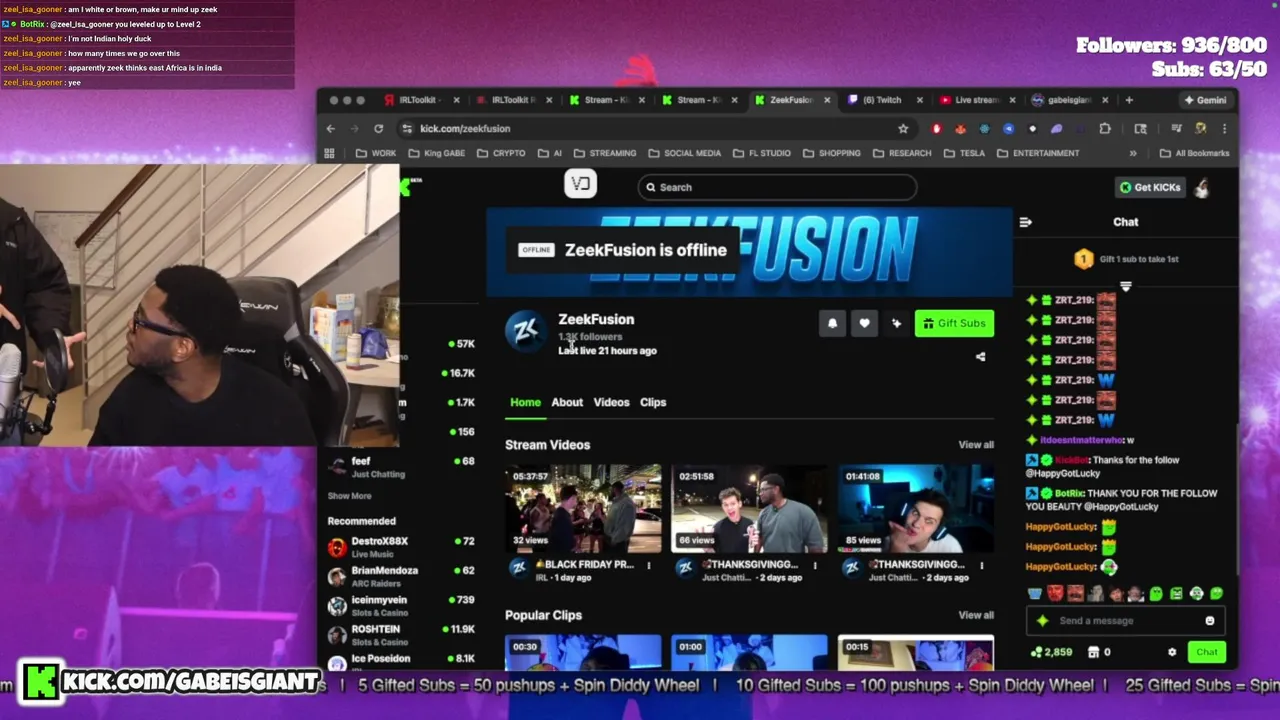Open the Chrome three-dot menu
The height and width of the screenshot is (720, 1280).
tap(1224, 128)
